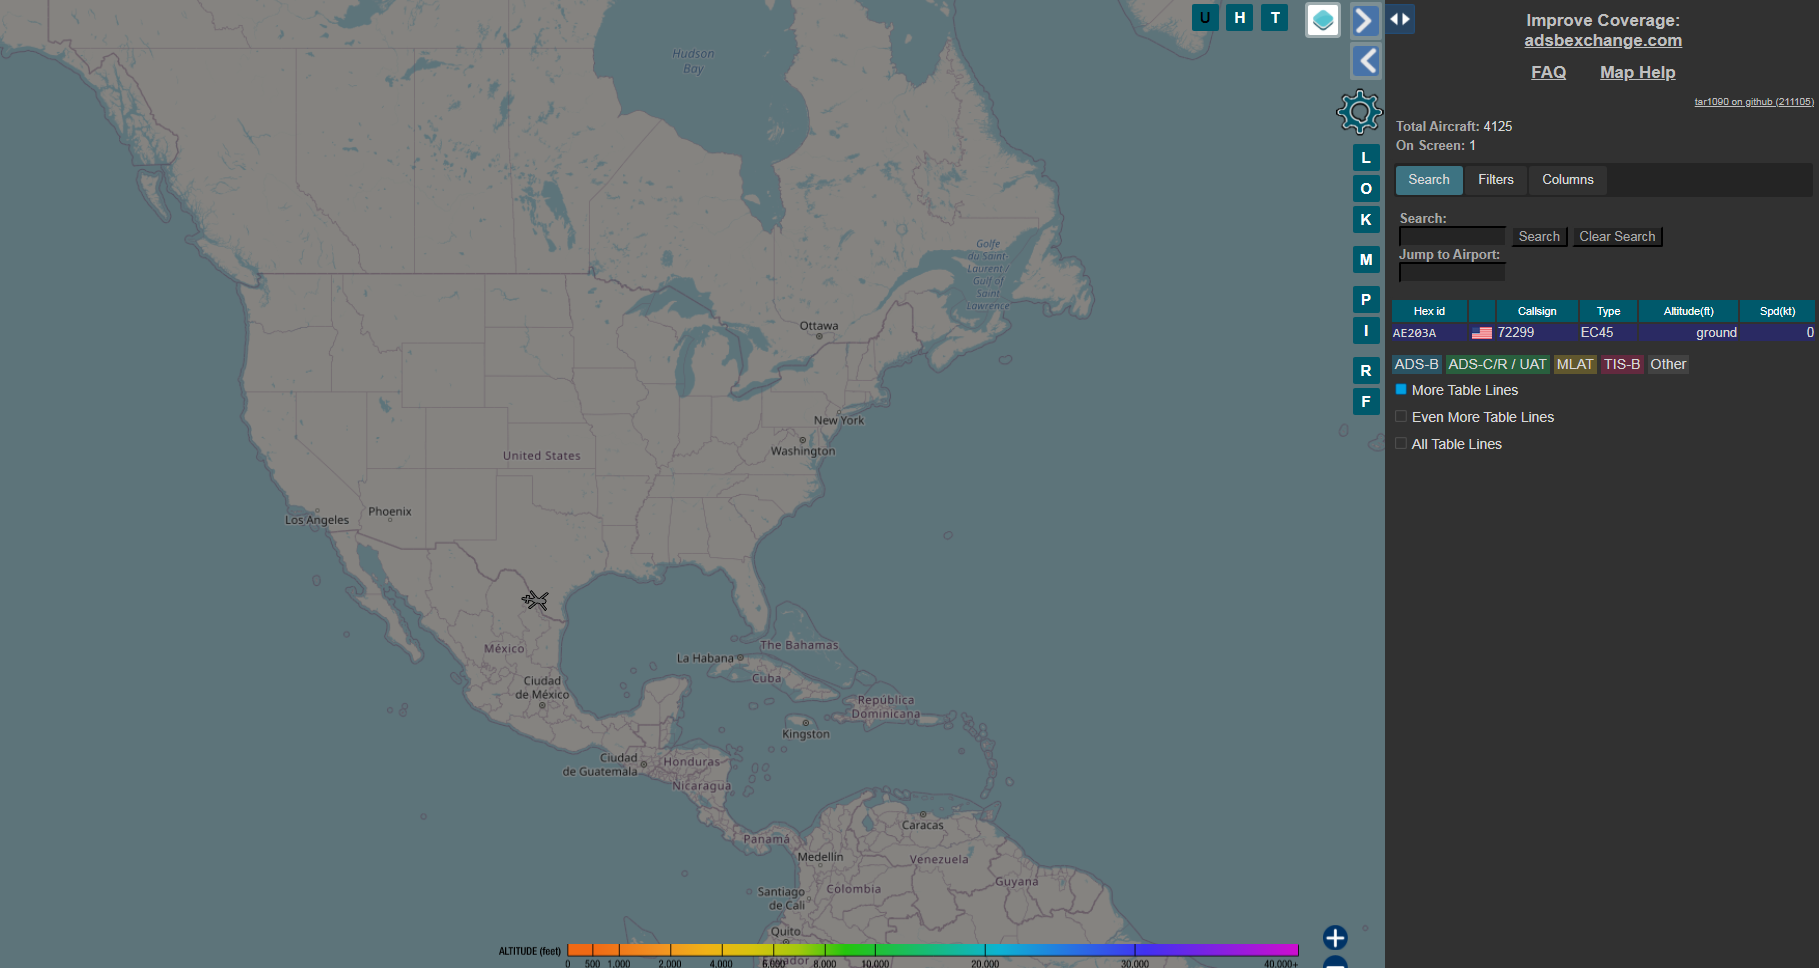Click the M map button
The width and height of the screenshot is (1819, 968).
[1366, 260]
